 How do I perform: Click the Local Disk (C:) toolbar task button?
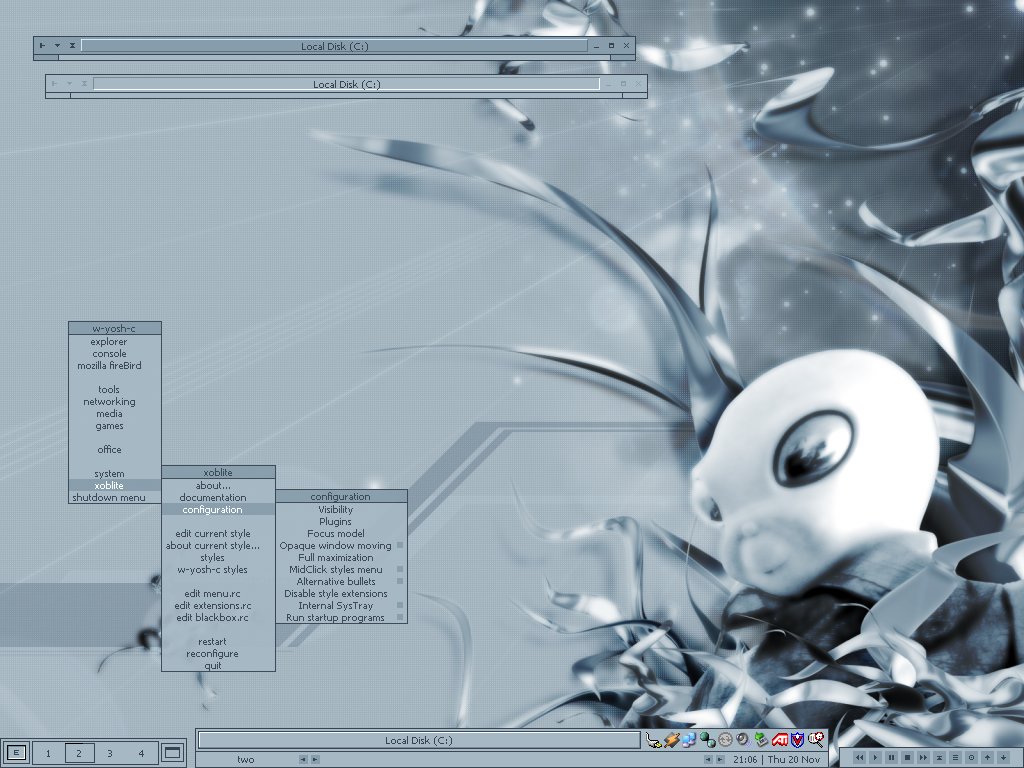[419, 740]
